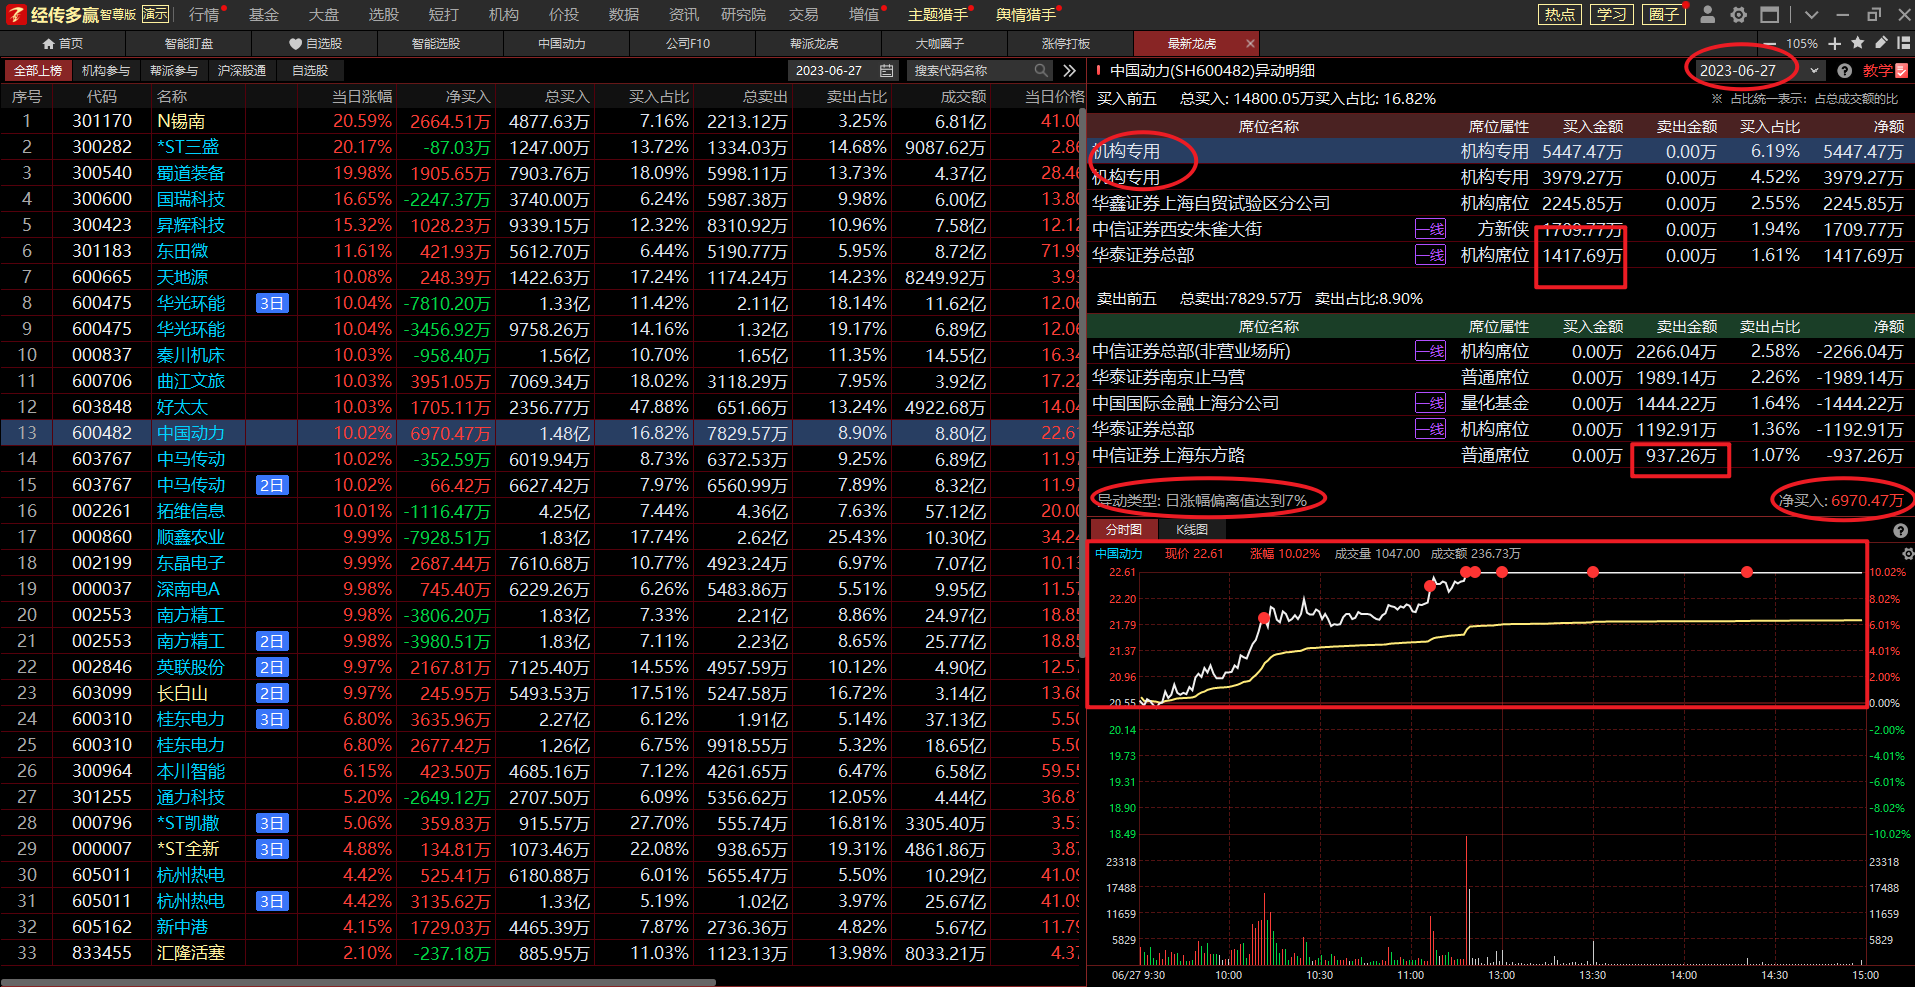This screenshot has height=987, width=1915.
Task: Open the help question mark beside 教学
Action: click(x=1844, y=71)
